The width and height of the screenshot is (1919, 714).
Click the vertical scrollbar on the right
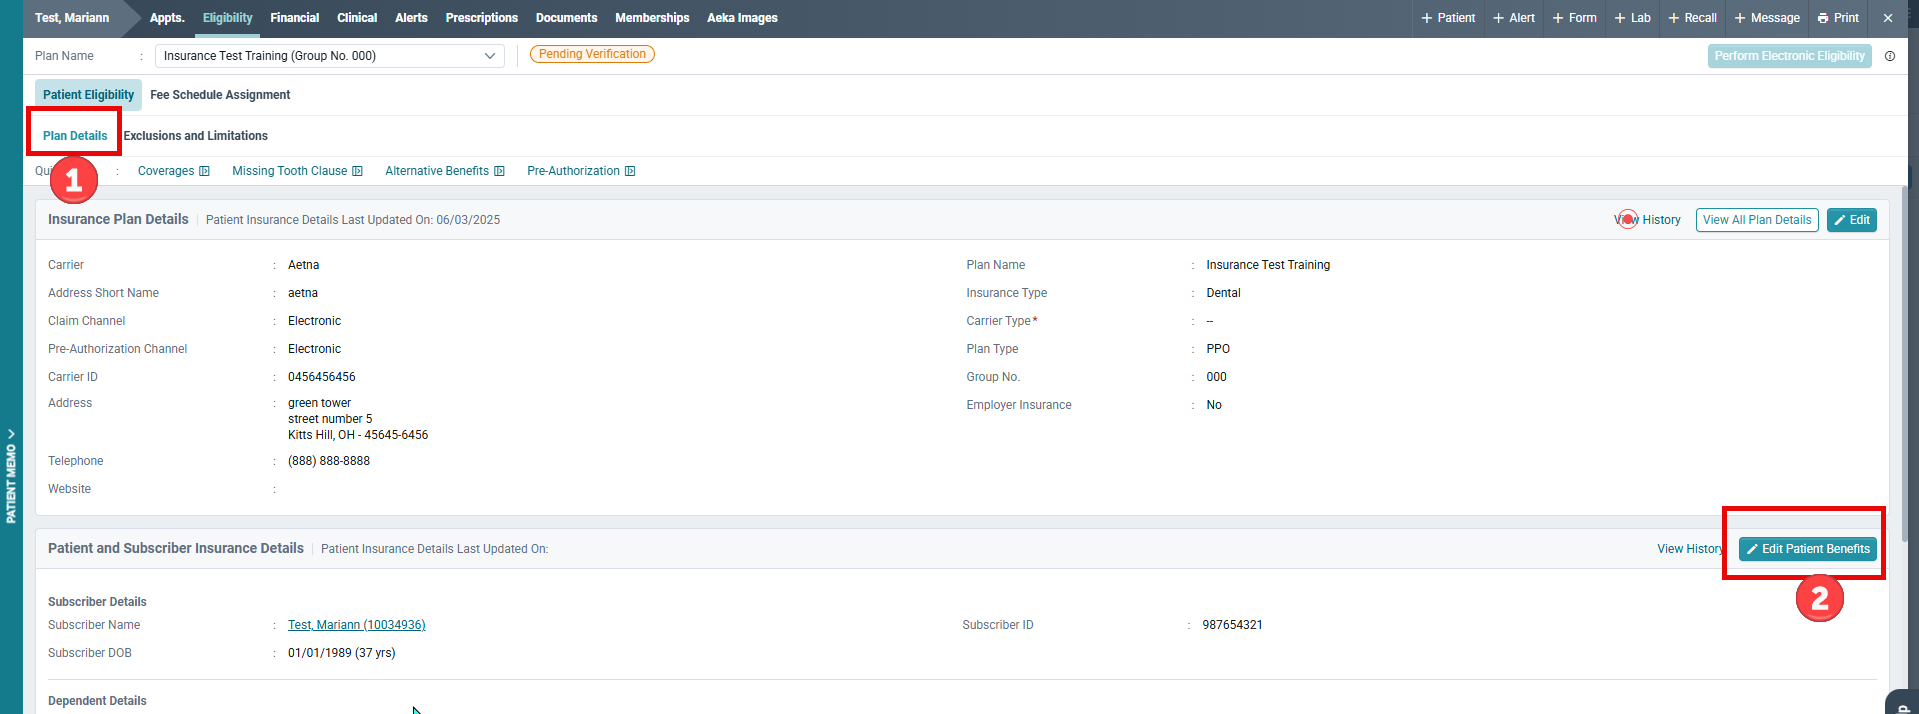(x=1903, y=365)
